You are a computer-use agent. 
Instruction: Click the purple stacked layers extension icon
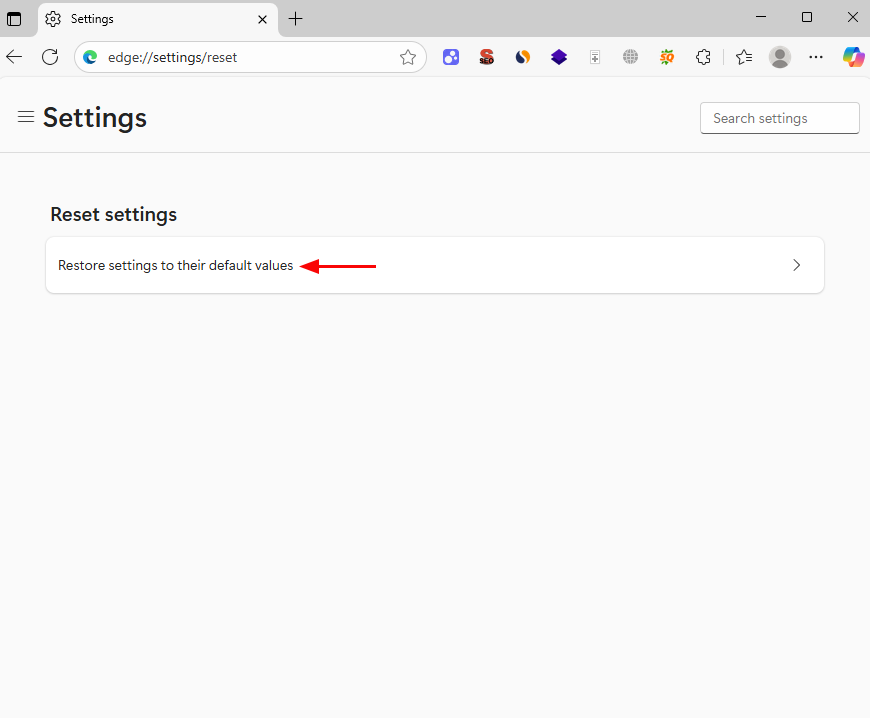(x=559, y=57)
